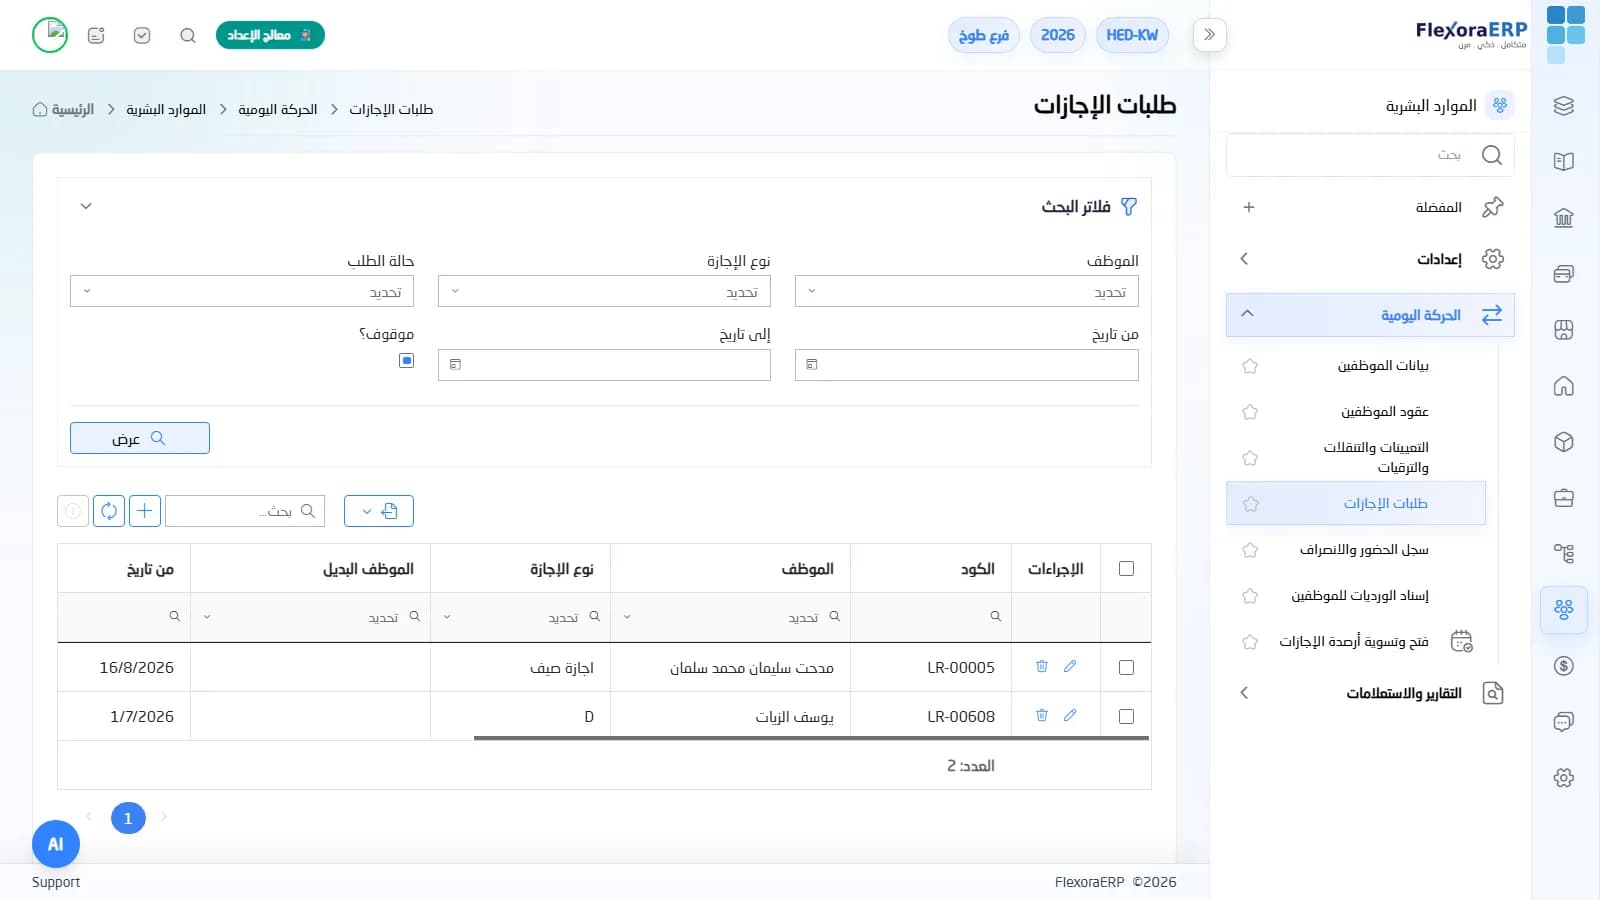This screenshot has height=900, width=1600.
Task: Toggle the موقوف؟ checkbox filter
Action: point(406,360)
